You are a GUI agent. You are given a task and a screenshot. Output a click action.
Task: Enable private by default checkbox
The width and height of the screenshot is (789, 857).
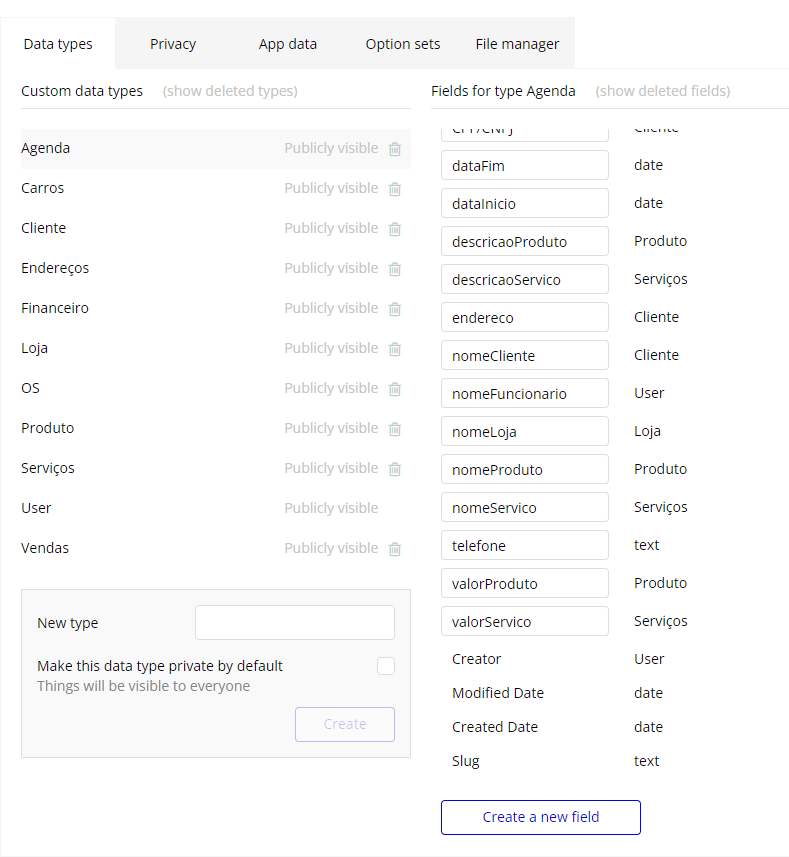(386, 666)
